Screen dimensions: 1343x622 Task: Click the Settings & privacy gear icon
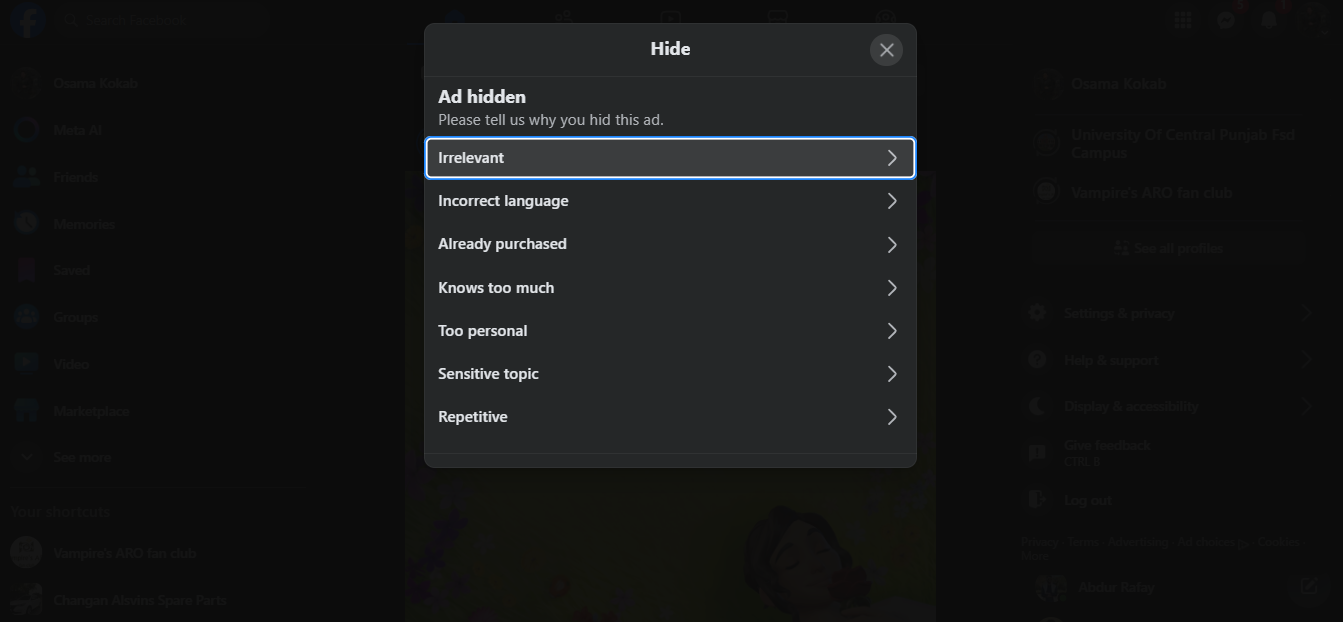tap(1038, 313)
